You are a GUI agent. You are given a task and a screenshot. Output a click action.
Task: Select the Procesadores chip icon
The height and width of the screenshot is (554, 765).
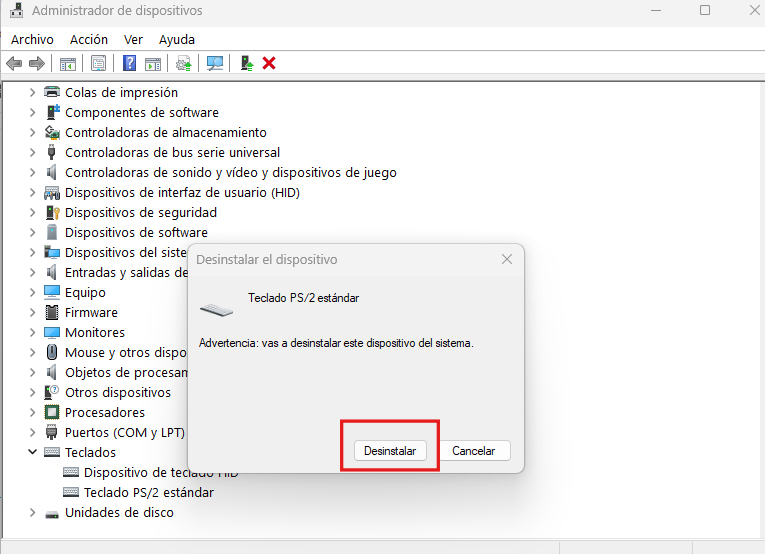(52, 412)
